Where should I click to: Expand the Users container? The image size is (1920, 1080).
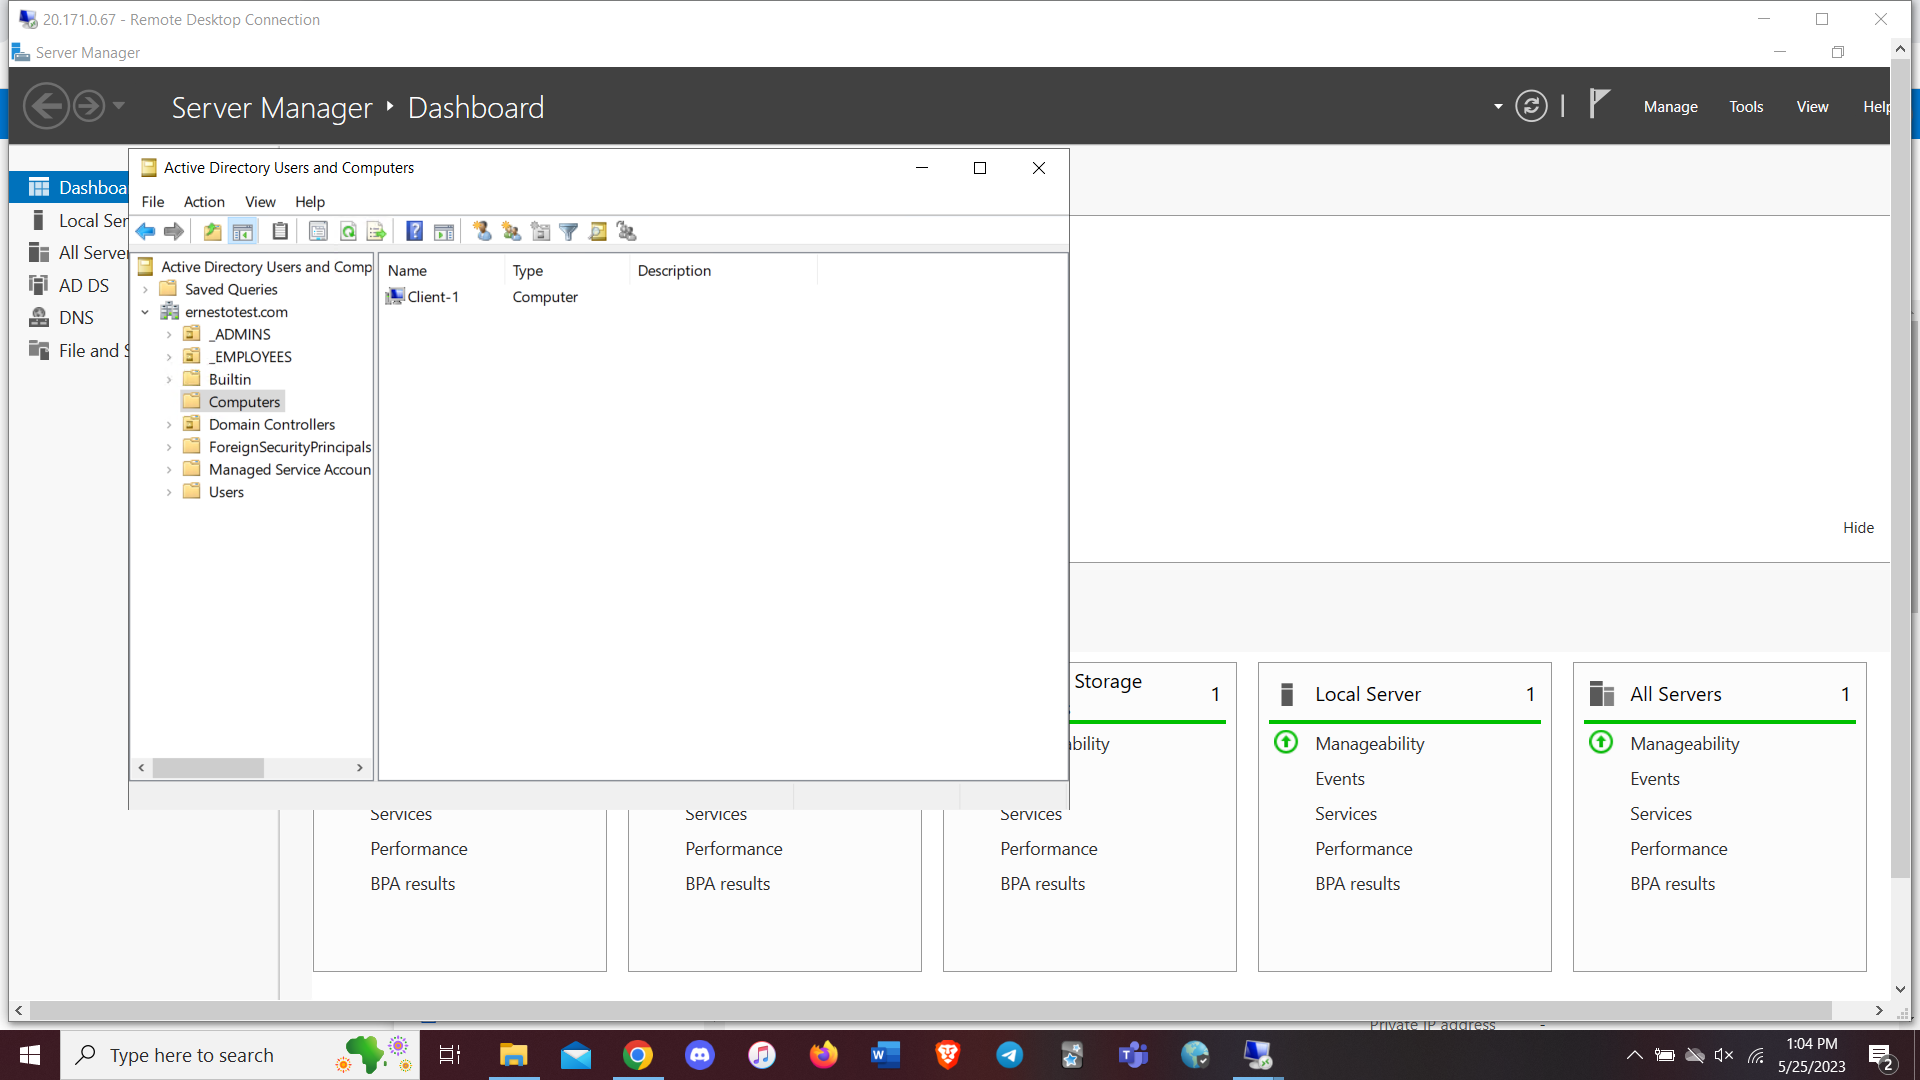point(169,491)
